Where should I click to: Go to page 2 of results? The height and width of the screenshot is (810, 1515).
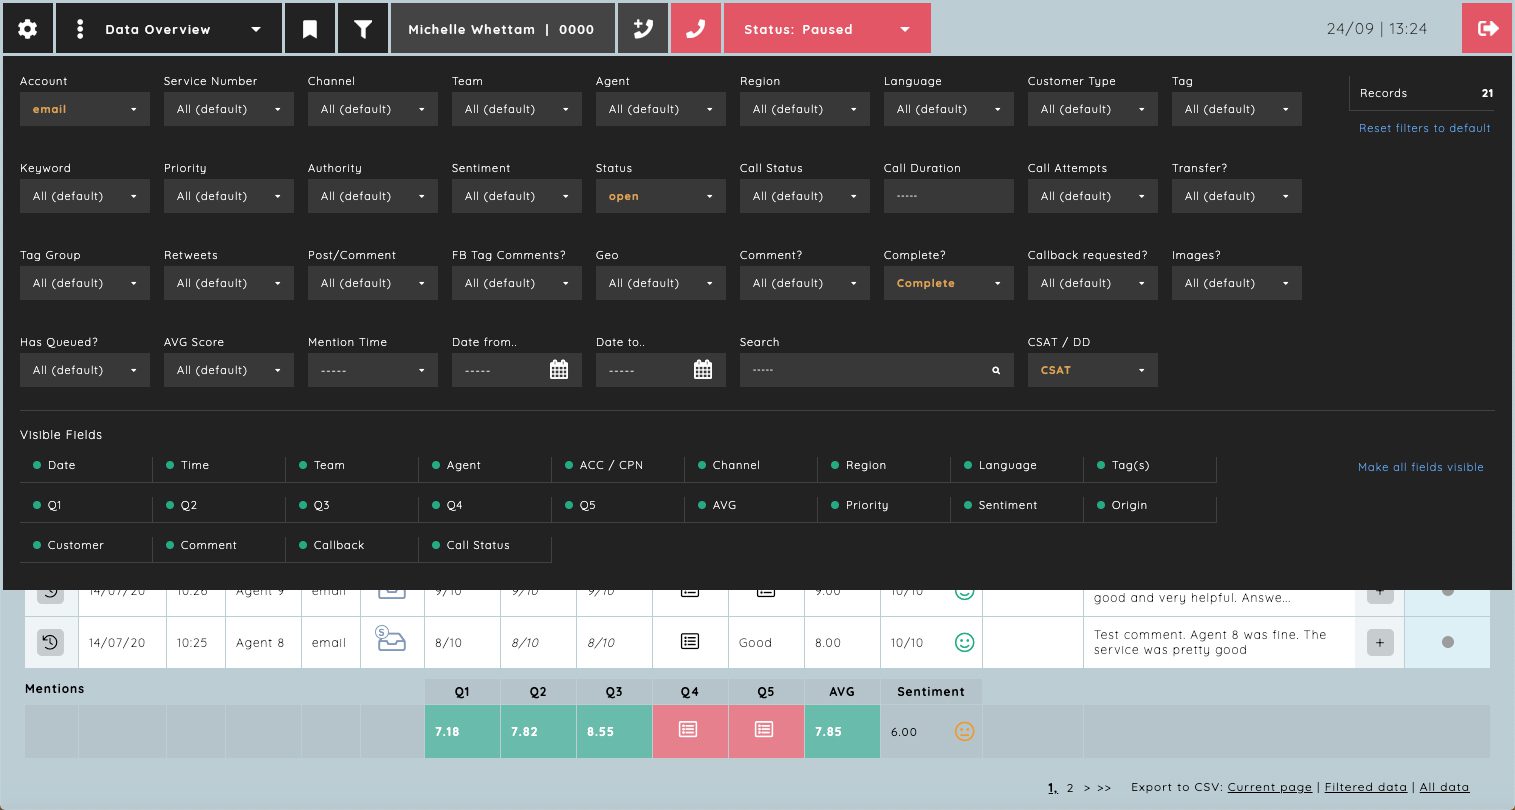coord(1070,788)
